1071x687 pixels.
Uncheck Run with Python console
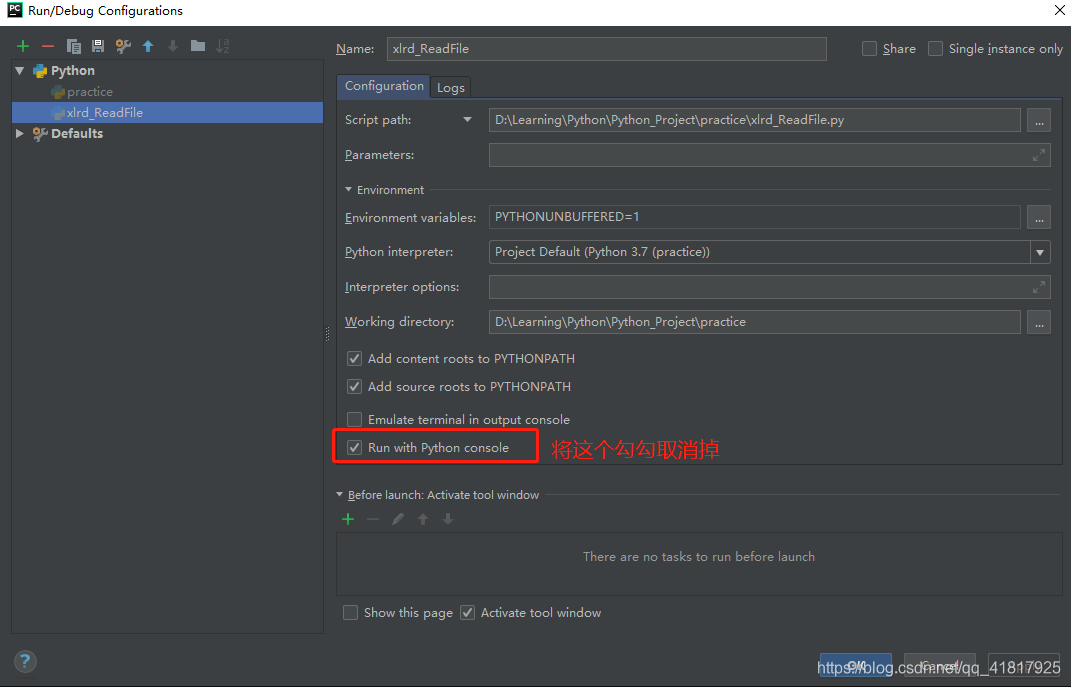[x=354, y=447]
